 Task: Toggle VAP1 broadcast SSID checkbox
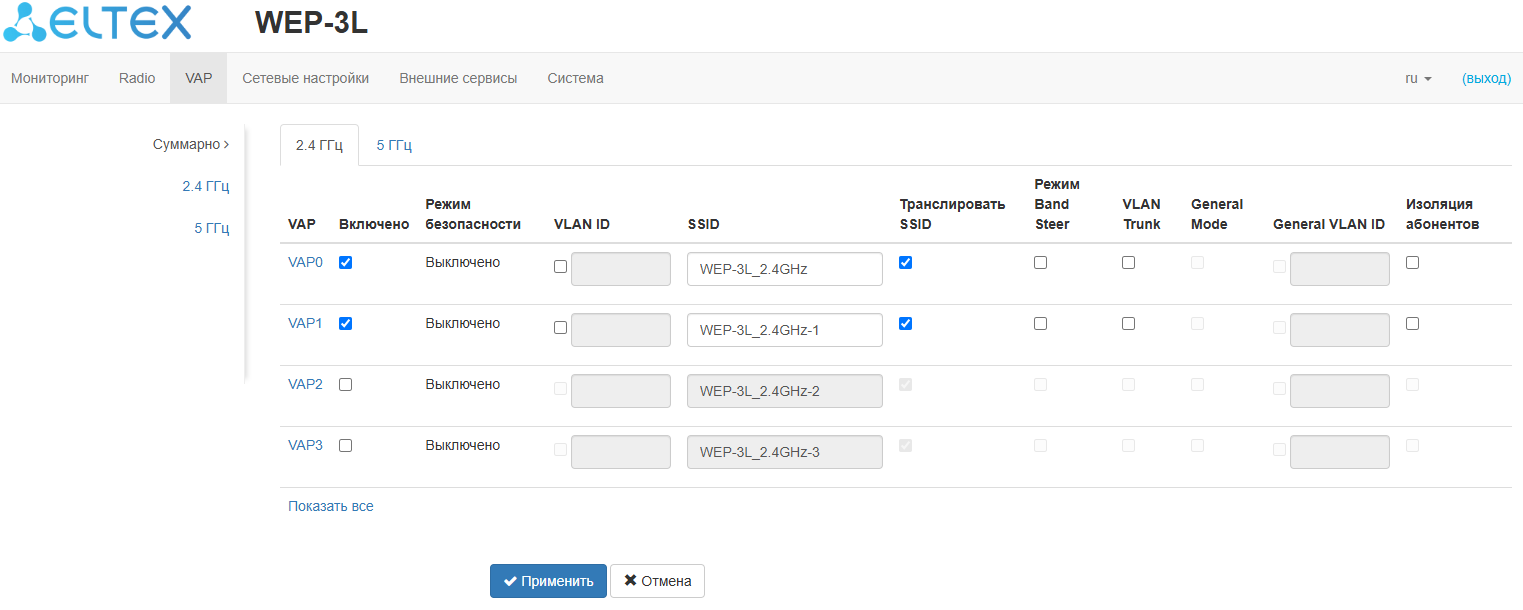[906, 324]
